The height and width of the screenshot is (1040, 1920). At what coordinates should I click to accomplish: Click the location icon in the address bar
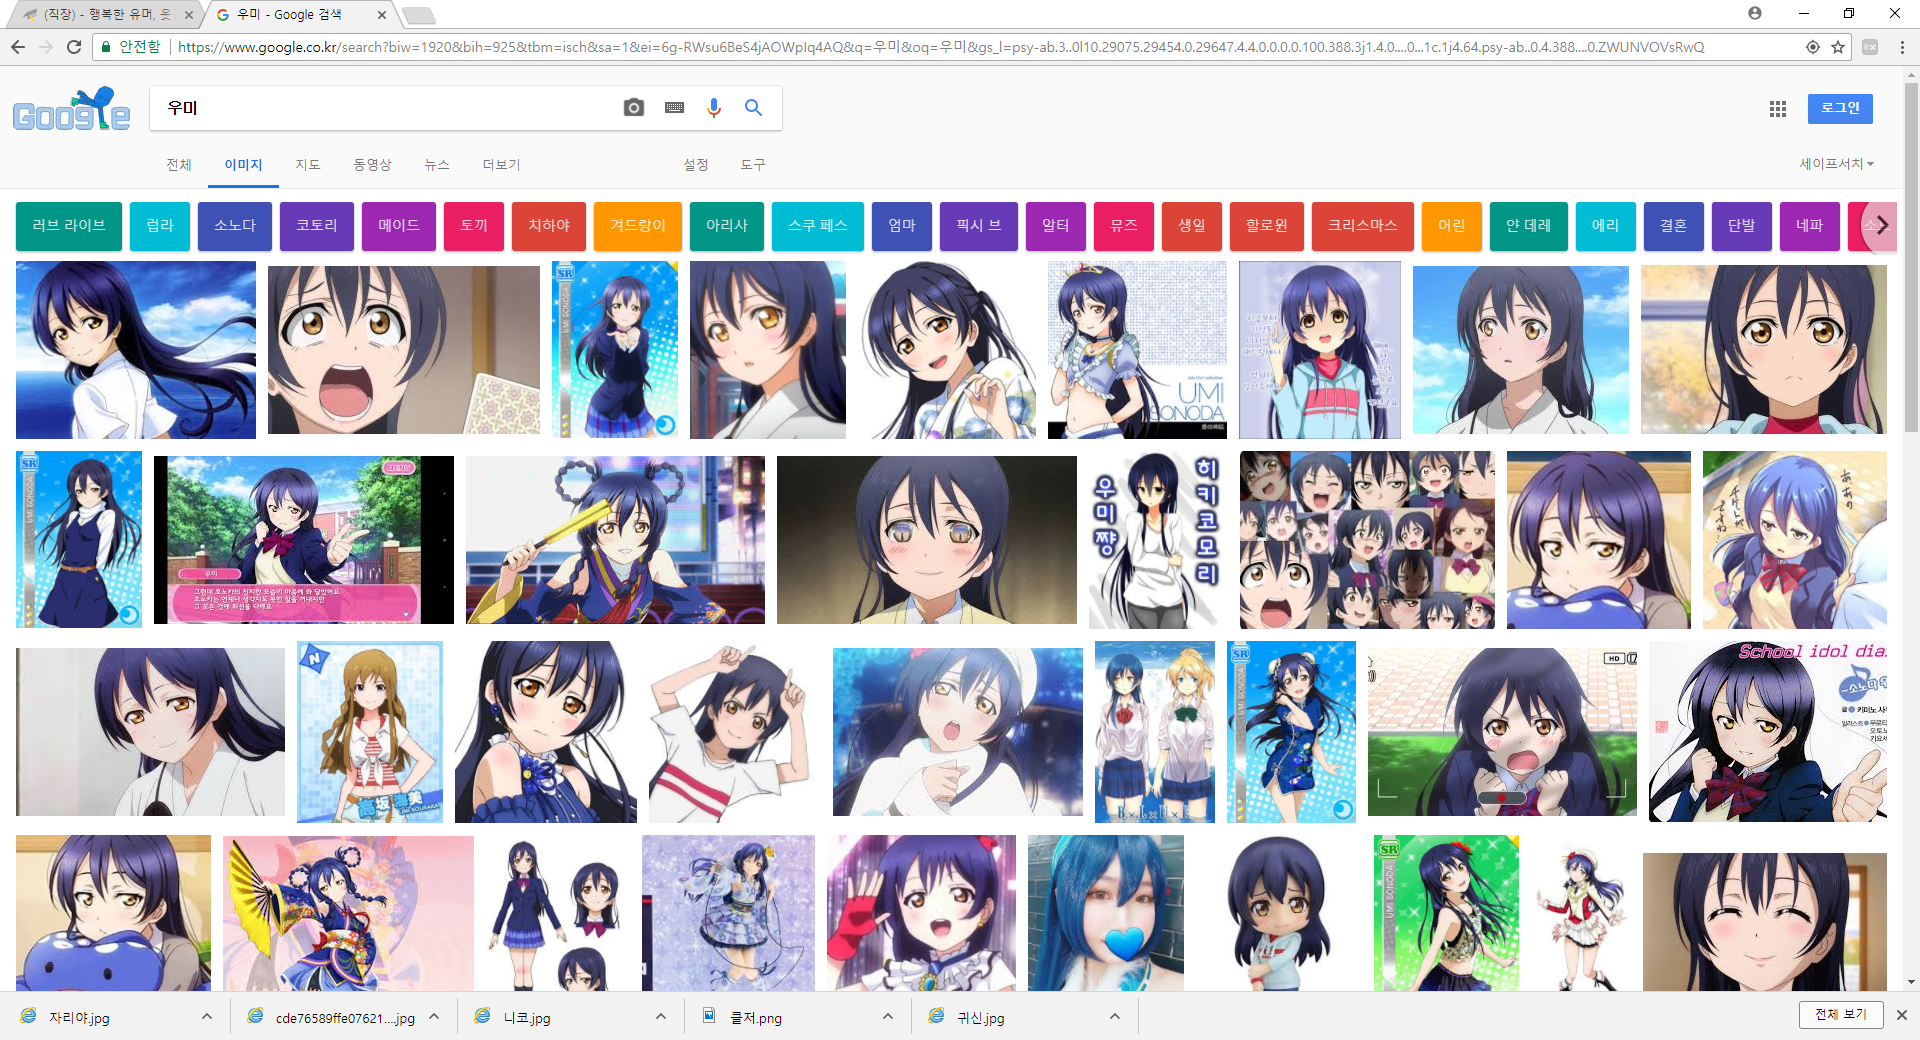coord(1812,47)
